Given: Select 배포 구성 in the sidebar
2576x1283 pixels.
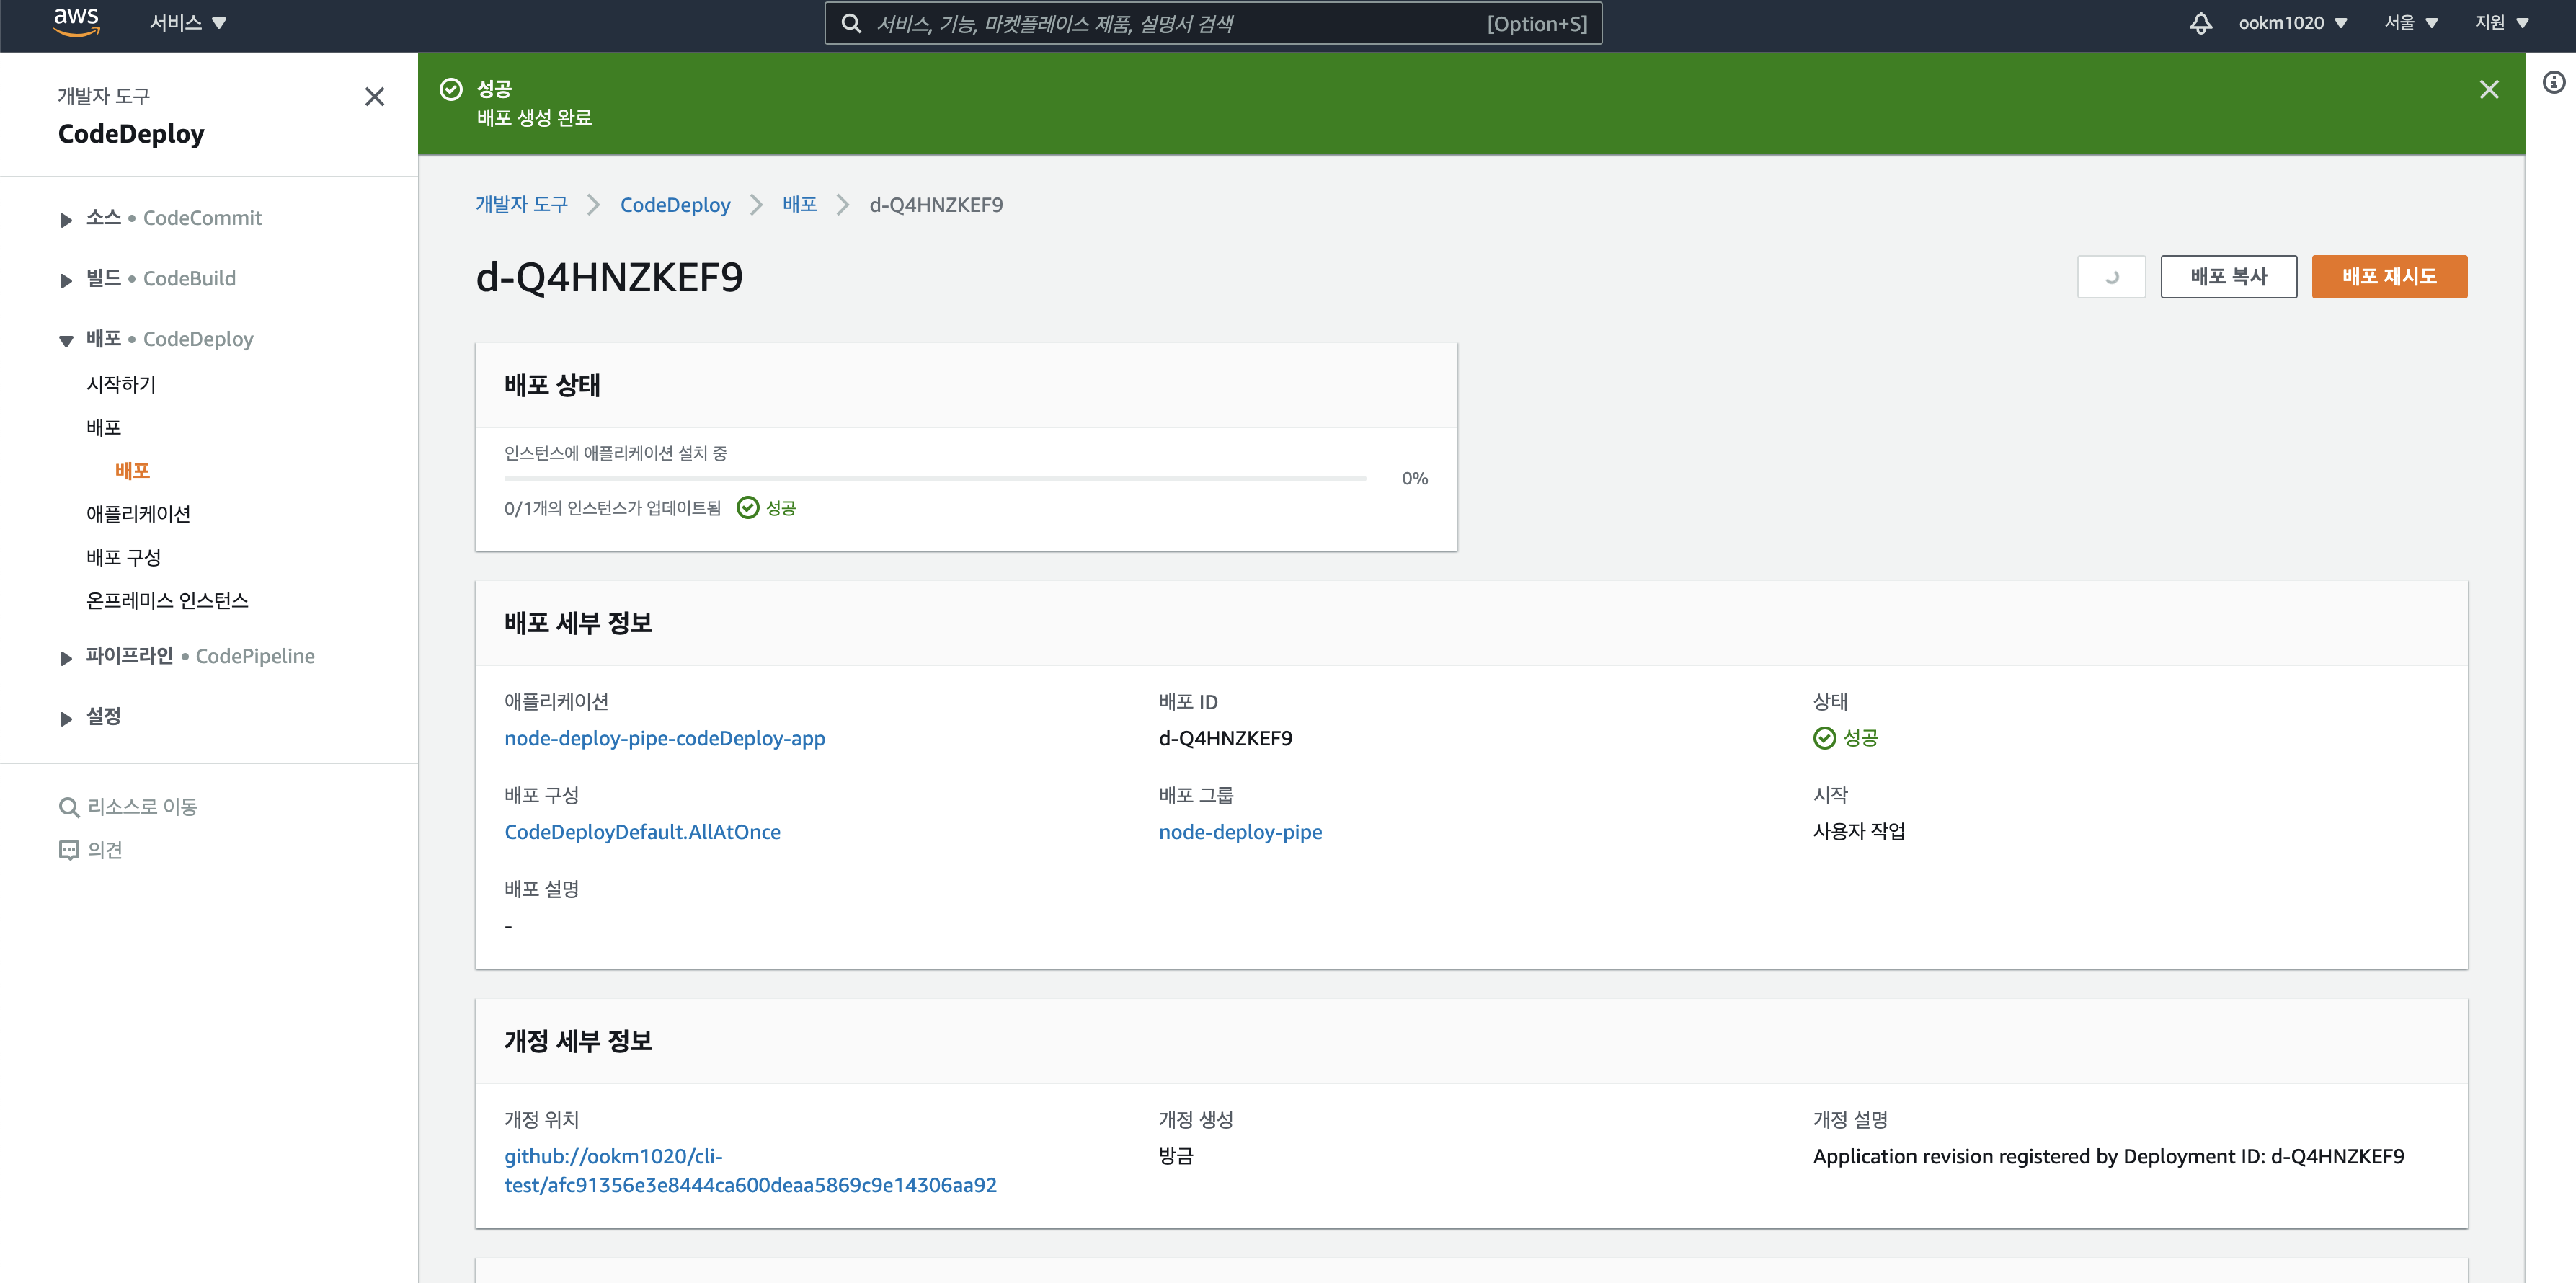Looking at the screenshot, I should 123,557.
